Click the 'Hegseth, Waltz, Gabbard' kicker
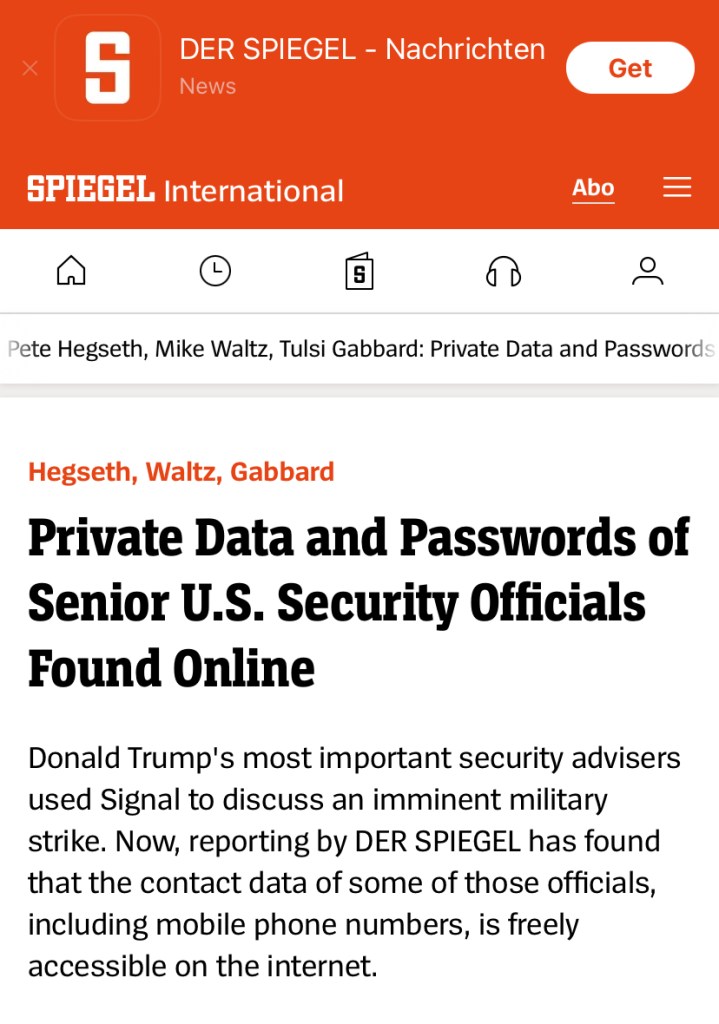Image resolution: width=719 pixels, height=1024 pixels. (x=181, y=472)
